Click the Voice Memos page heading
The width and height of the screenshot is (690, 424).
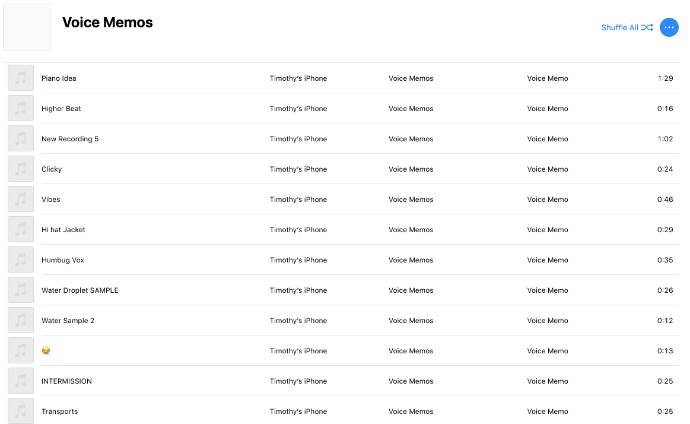click(x=107, y=22)
